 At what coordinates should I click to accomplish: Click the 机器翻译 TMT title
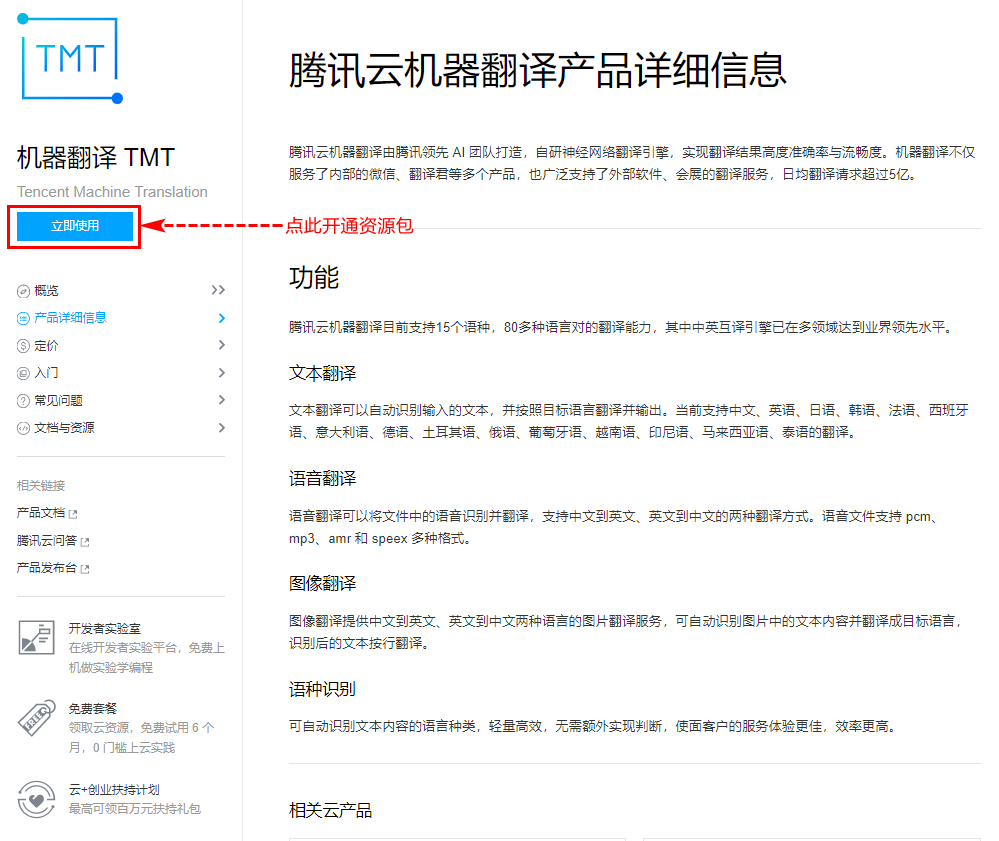(96, 157)
